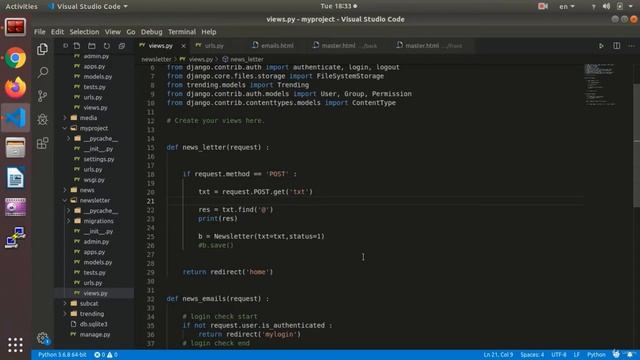
Task: Open the Visual Studio Code app menu
Action: (x=88, y=6)
